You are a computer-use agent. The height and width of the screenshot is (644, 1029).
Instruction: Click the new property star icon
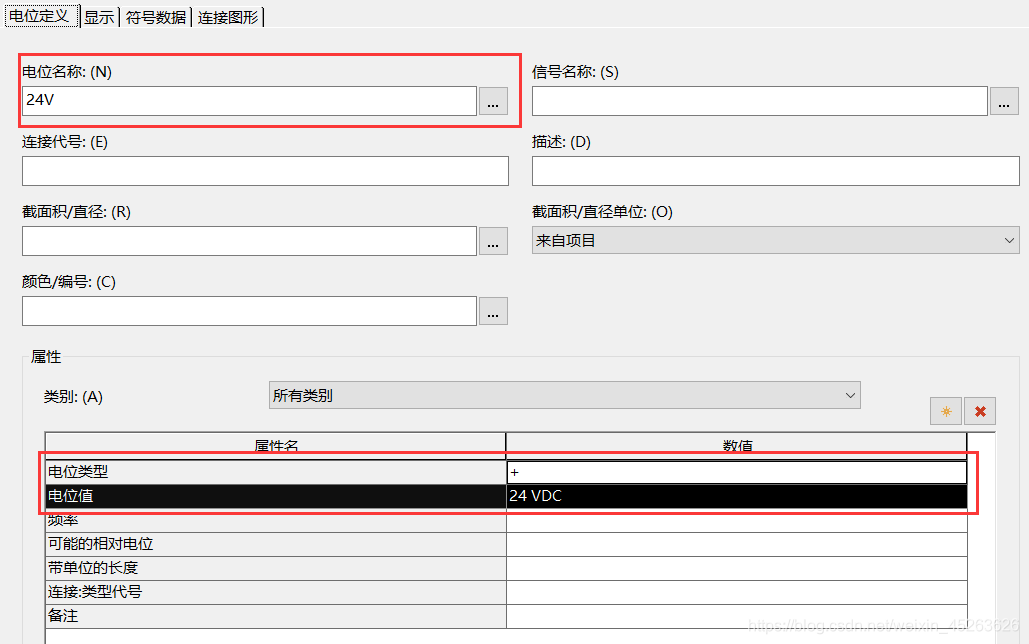pos(945,411)
